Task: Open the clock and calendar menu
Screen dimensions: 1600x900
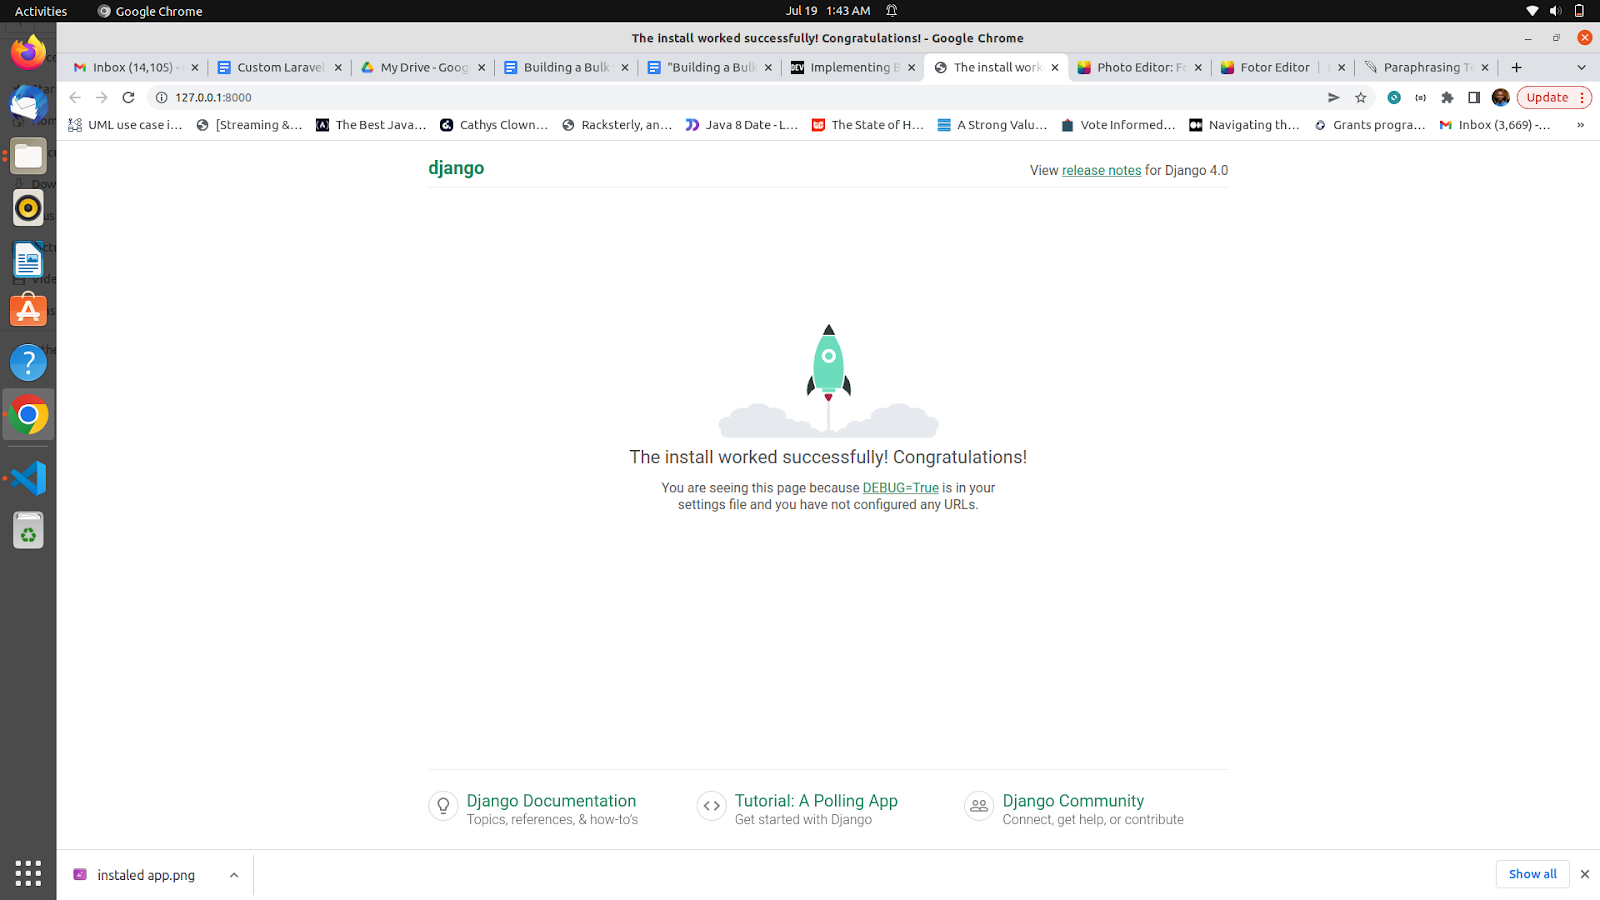Action: click(827, 11)
